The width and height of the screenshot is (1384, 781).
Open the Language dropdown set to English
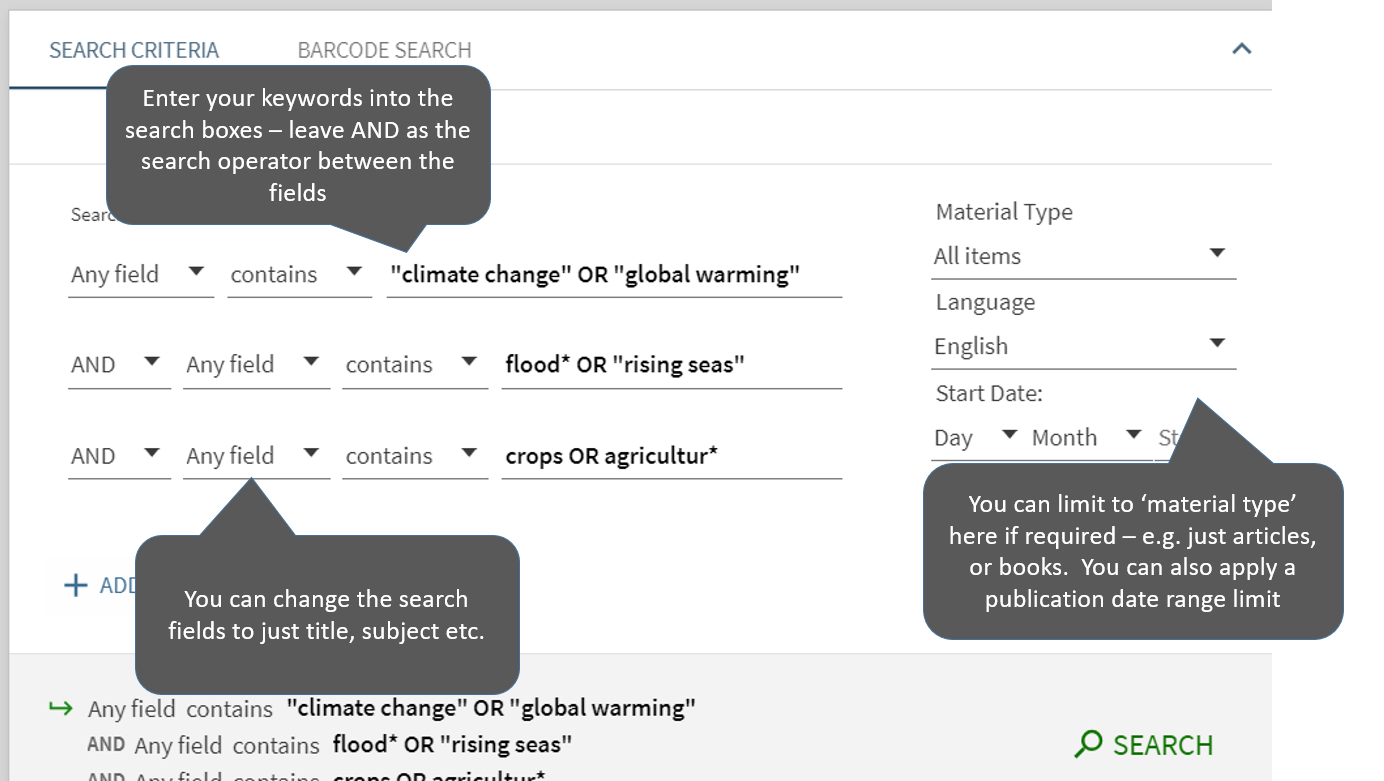(x=1082, y=346)
